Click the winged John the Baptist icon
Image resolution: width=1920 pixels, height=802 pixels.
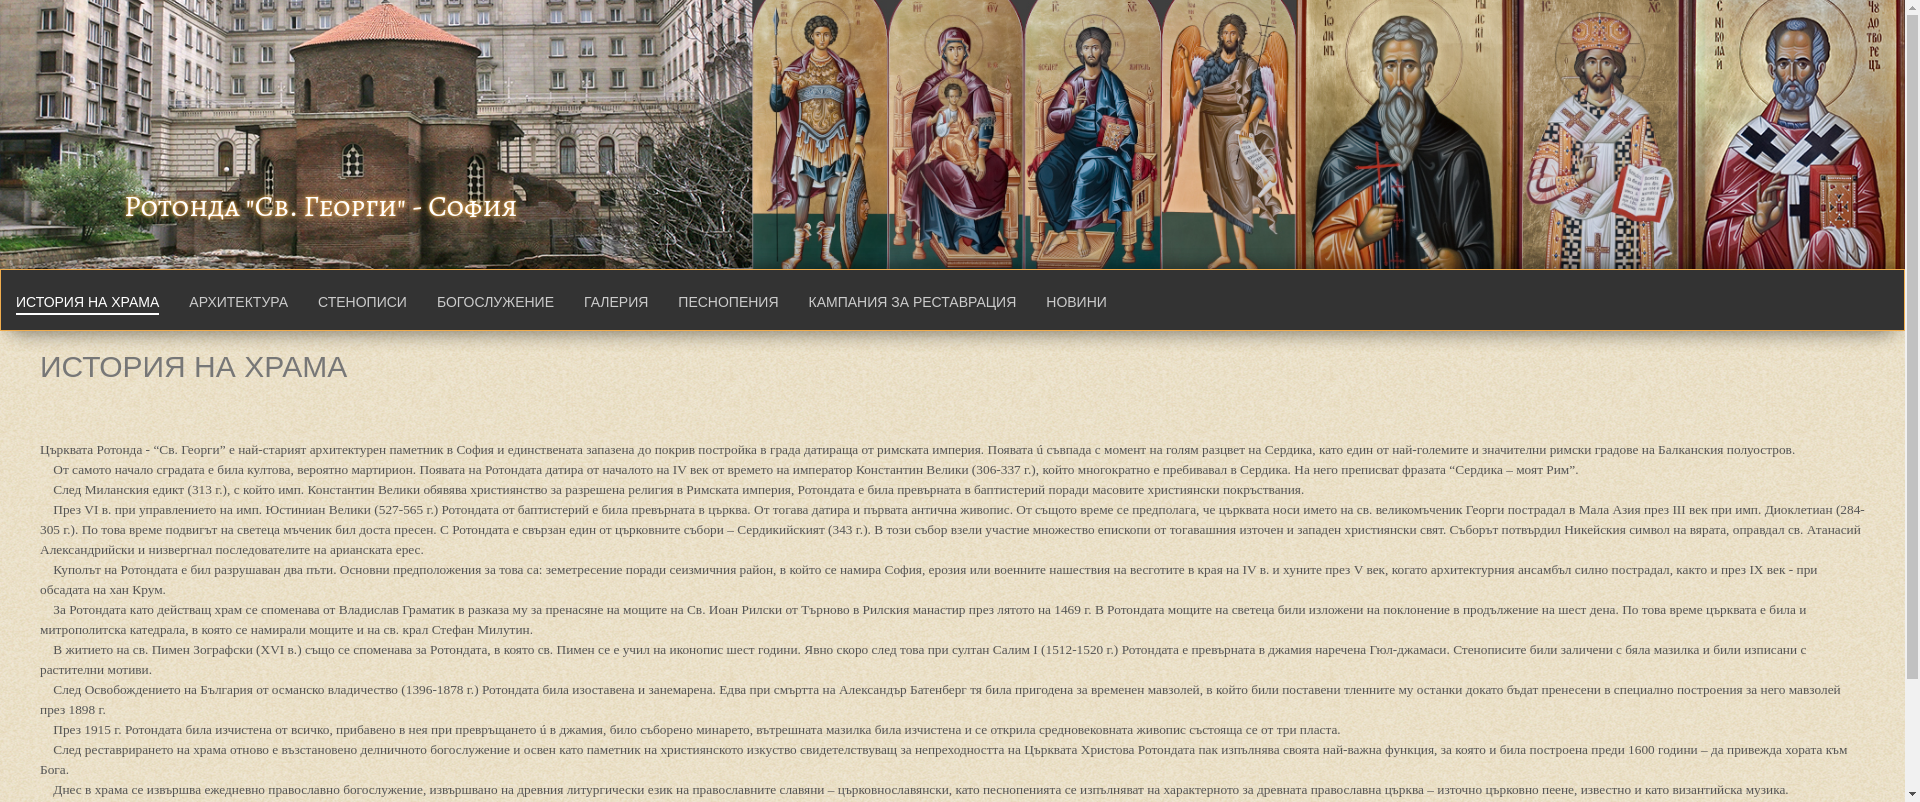(x=1229, y=135)
